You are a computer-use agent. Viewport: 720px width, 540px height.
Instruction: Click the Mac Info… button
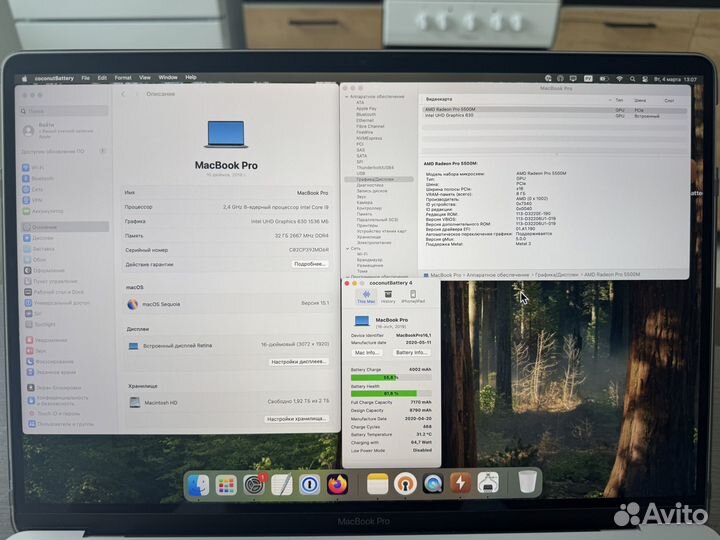(367, 353)
